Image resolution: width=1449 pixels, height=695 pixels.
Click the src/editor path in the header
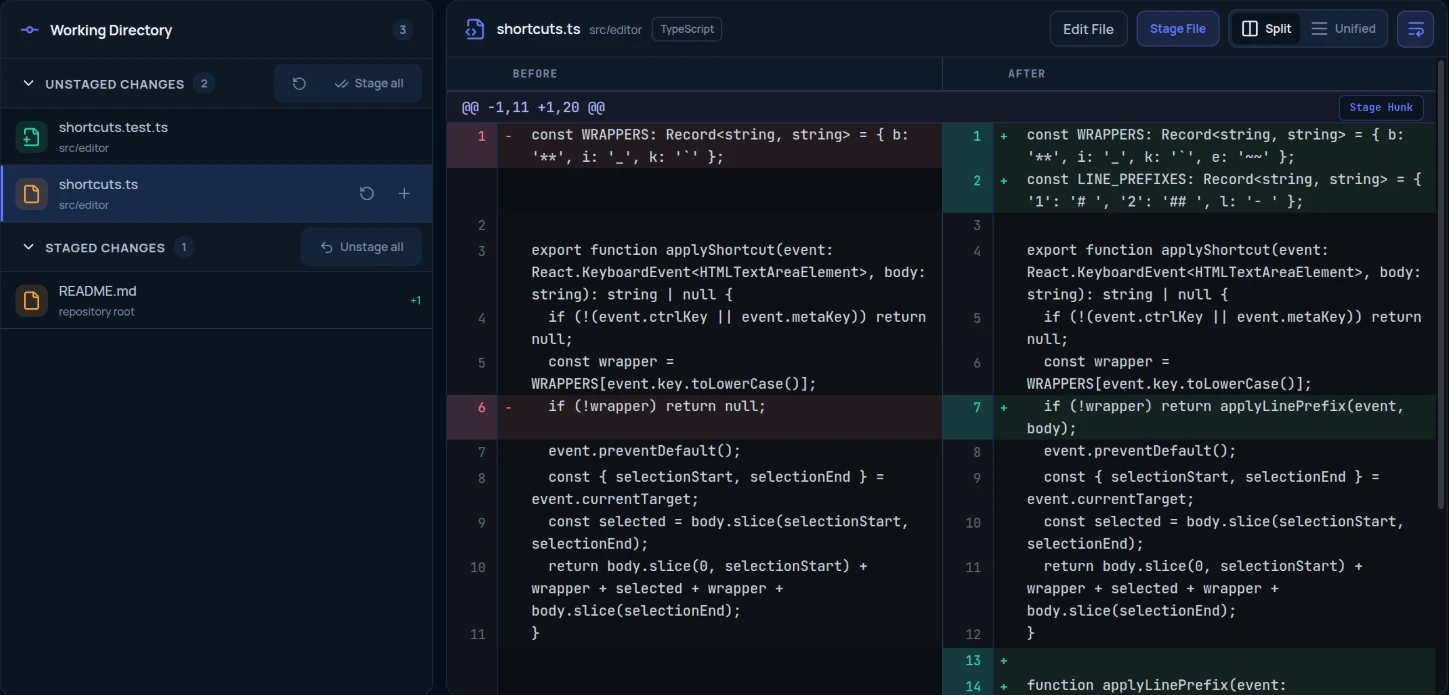(615, 30)
